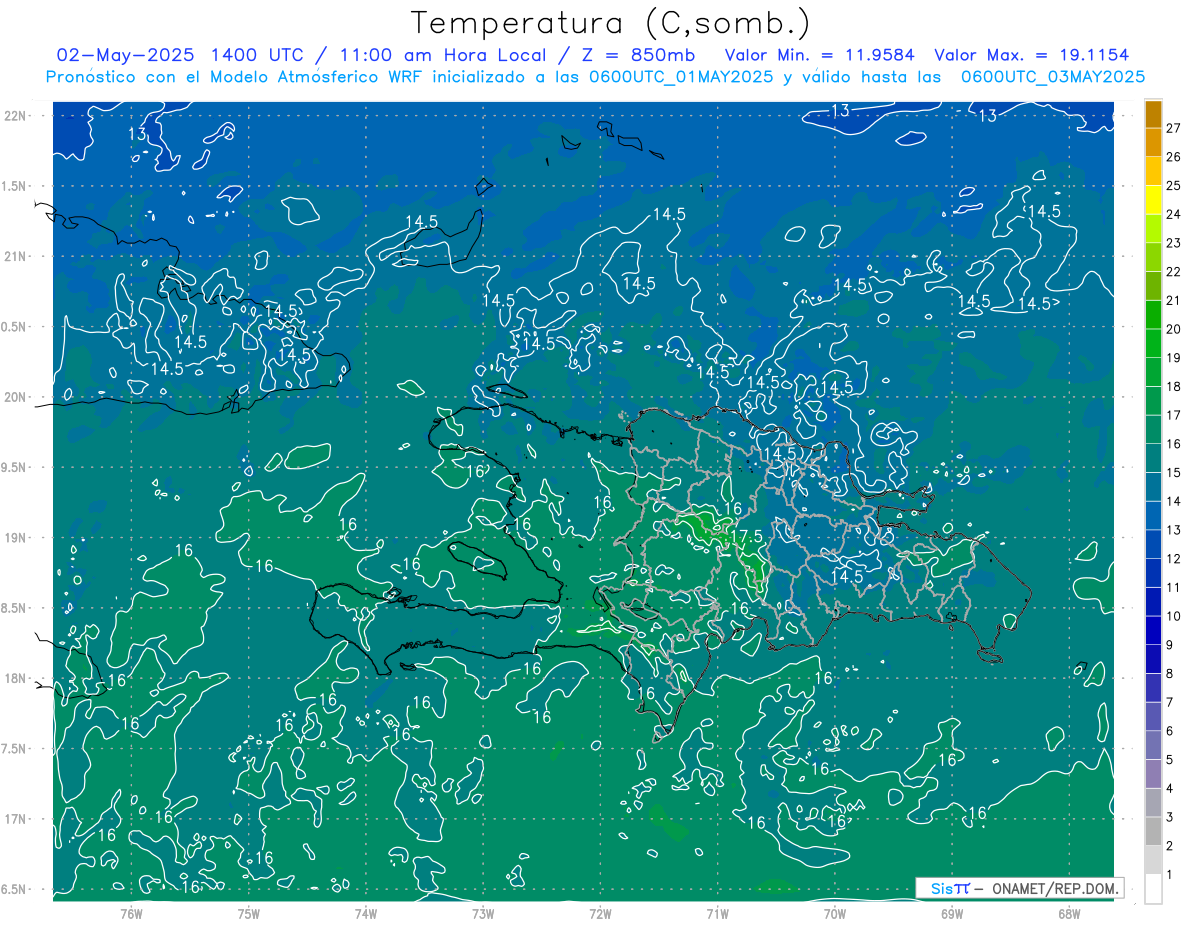
Task: Click the colorbar label 7
Action: tap(1170, 702)
